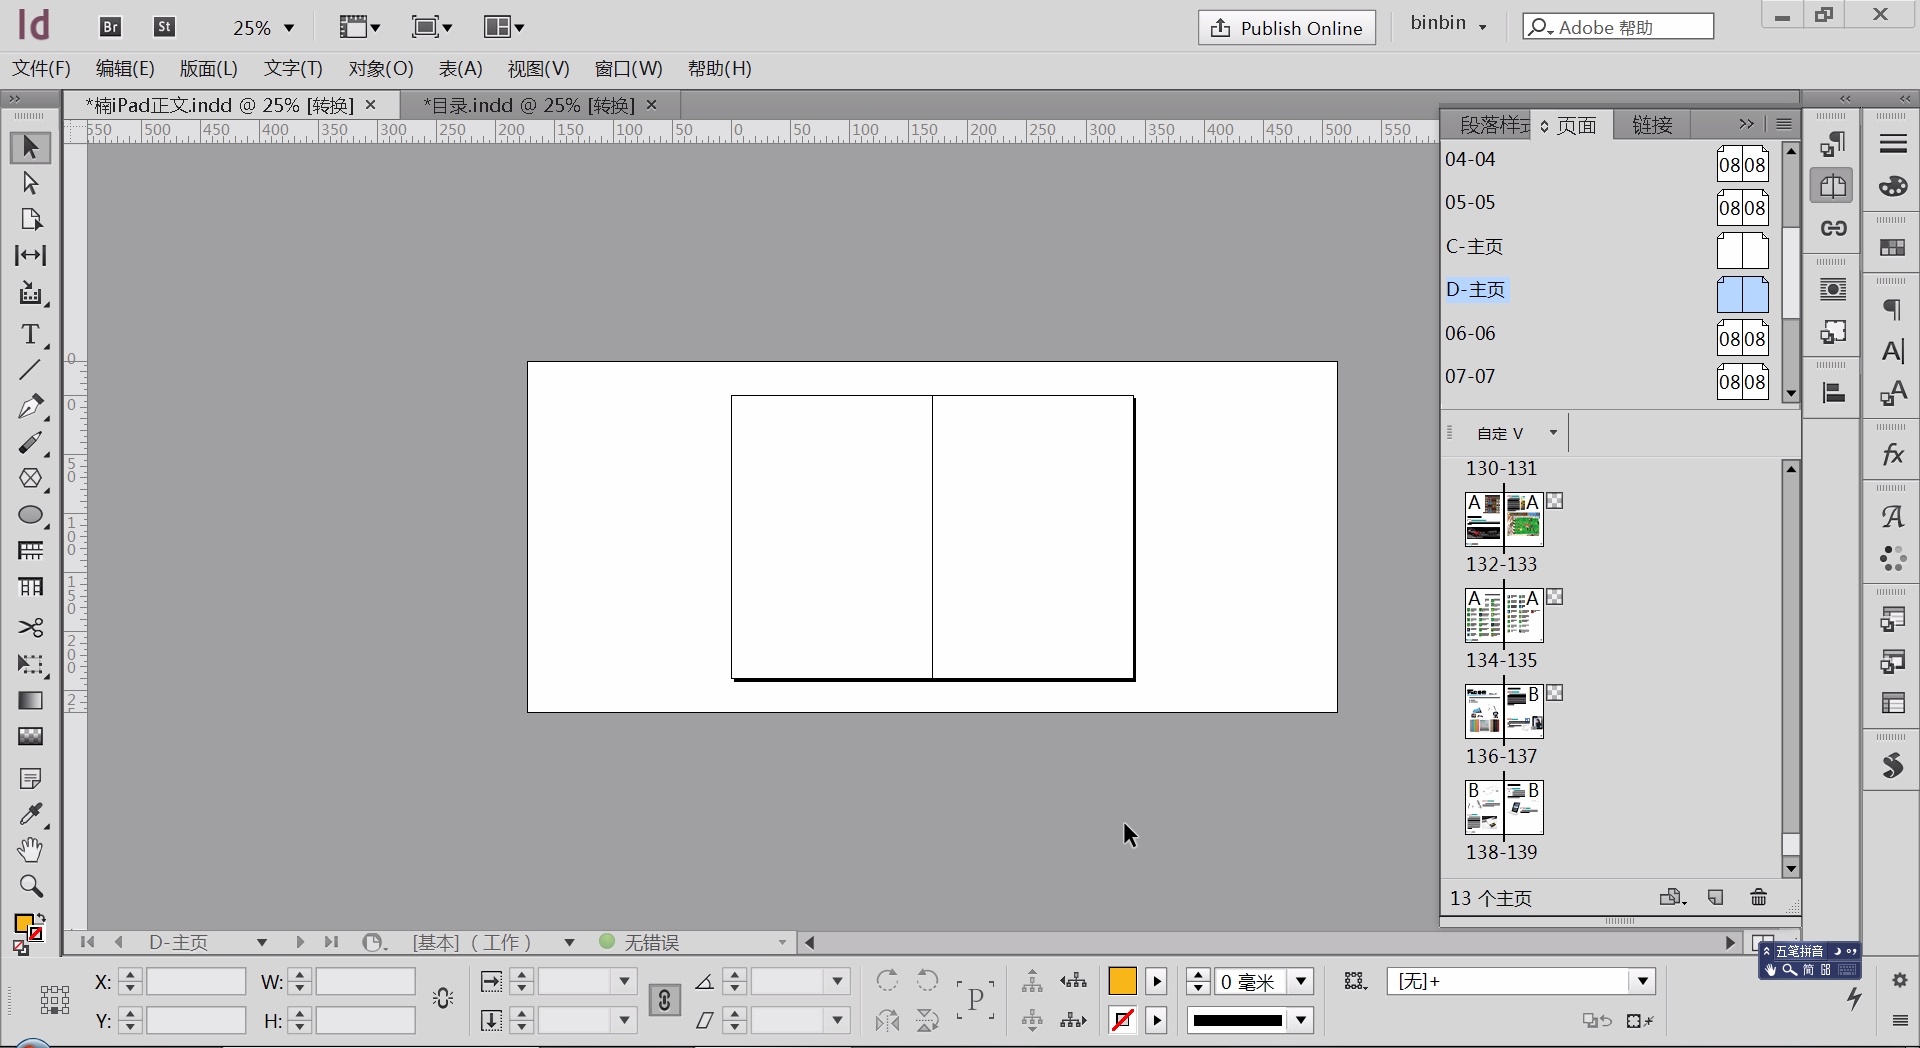
Task: Open the 文字(T) menu
Action: [293, 68]
